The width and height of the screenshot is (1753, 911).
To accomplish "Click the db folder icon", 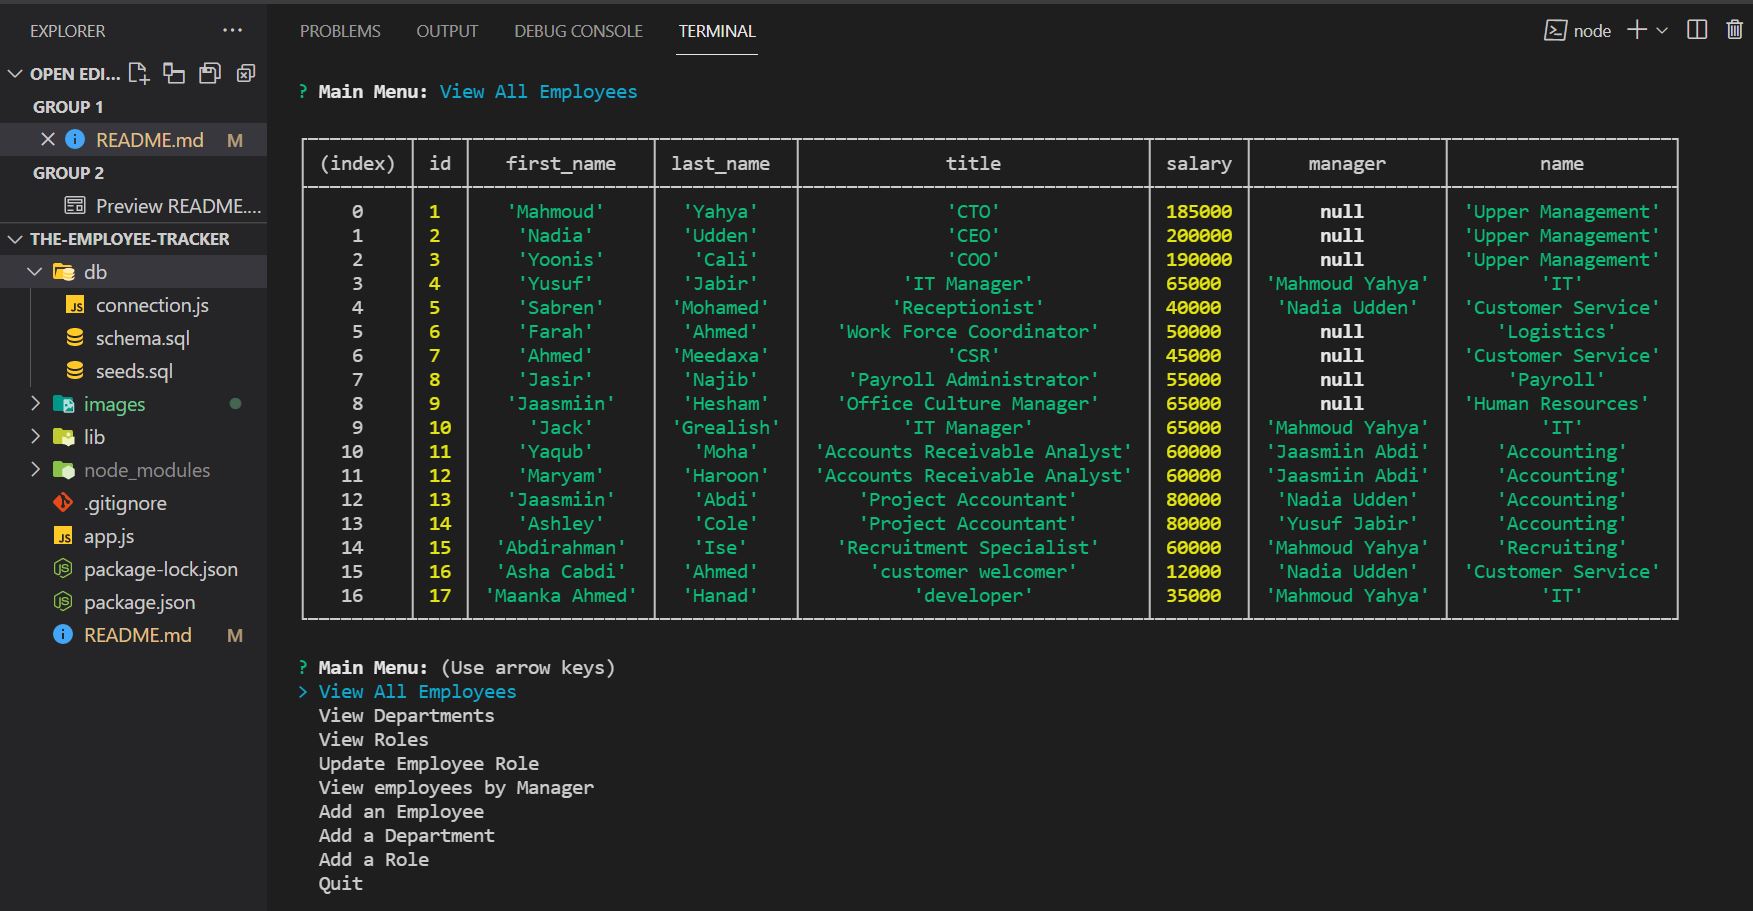I will pyautogui.click(x=64, y=271).
